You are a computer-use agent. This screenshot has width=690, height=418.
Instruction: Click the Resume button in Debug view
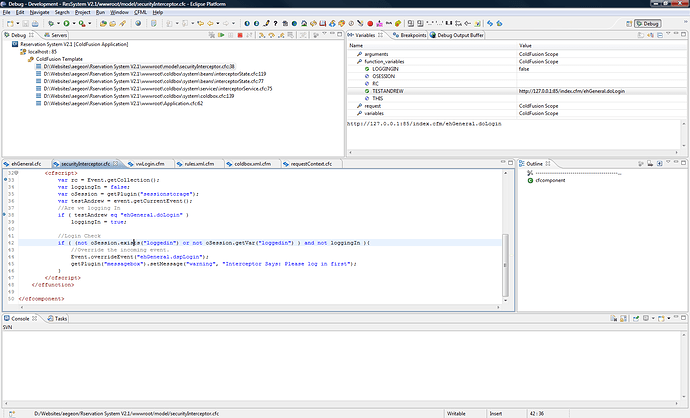click(x=223, y=34)
